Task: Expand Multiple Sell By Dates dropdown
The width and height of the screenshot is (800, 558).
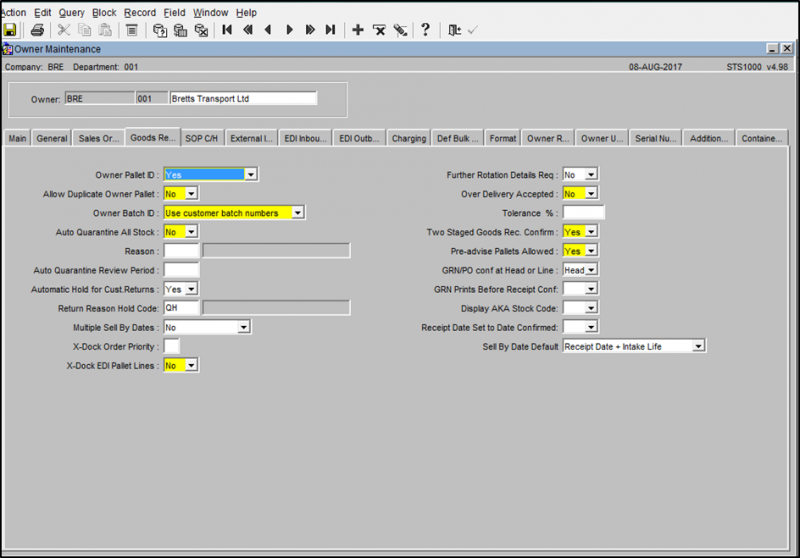Action: 244,327
